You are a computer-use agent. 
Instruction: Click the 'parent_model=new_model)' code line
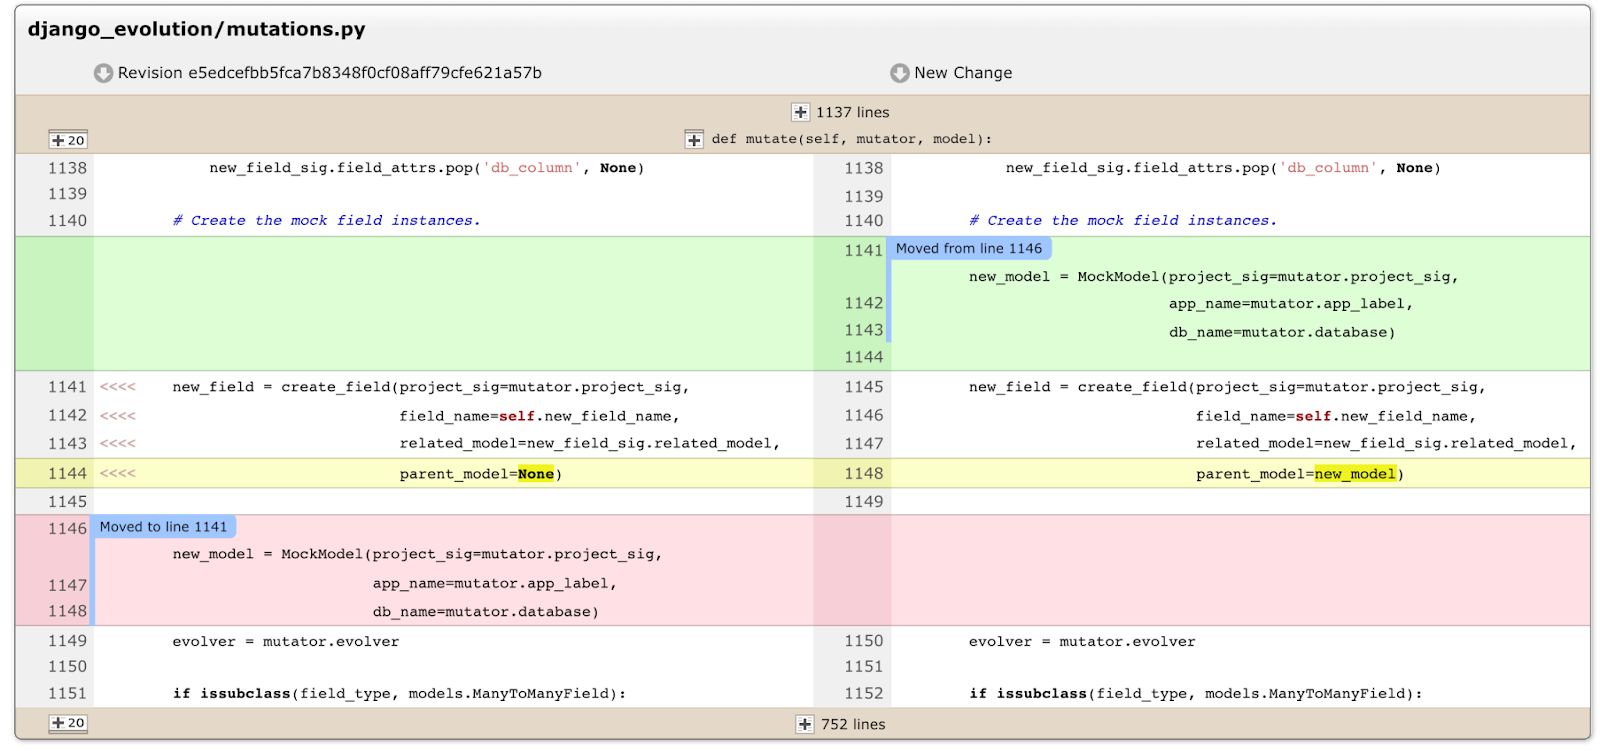click(1300, 474)
